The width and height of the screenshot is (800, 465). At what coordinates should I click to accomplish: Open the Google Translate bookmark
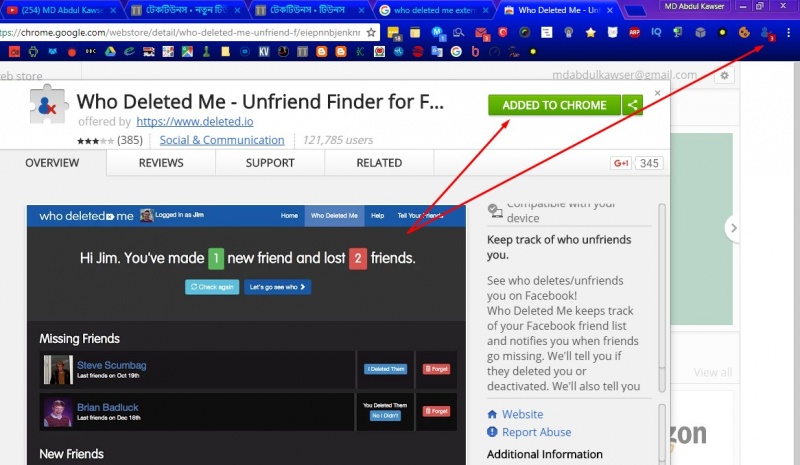coord(437,51)
